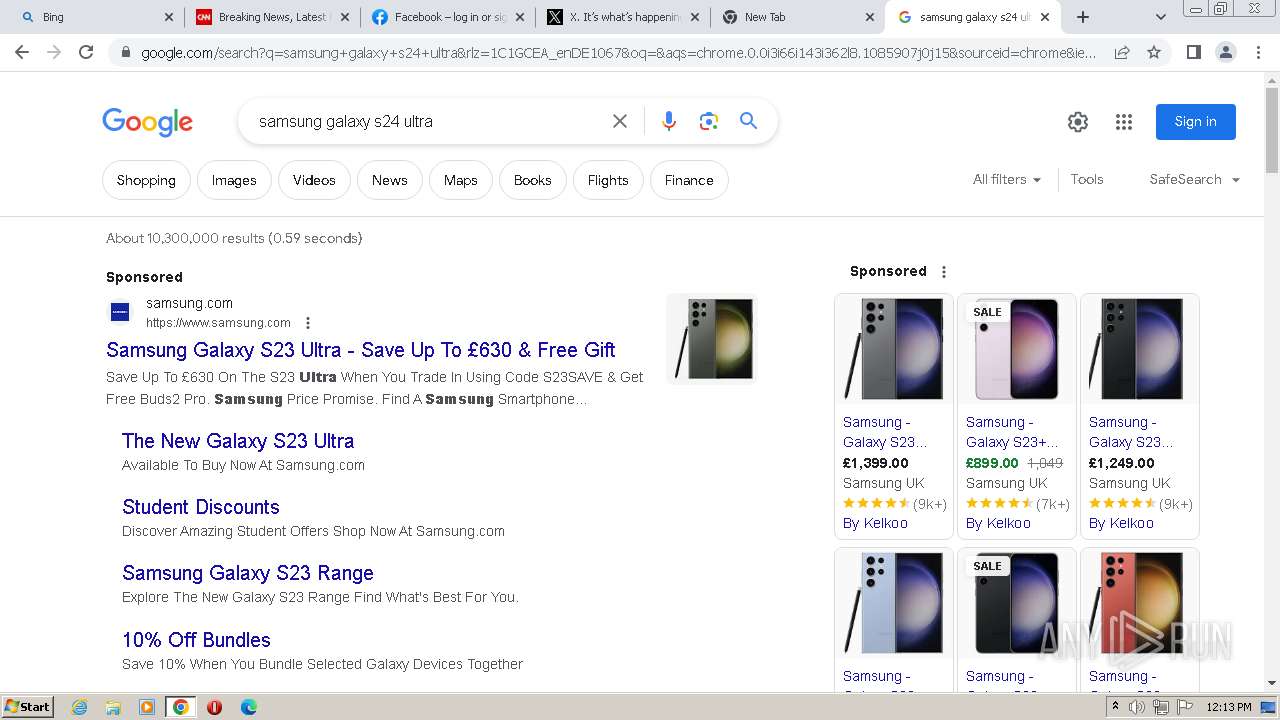Open the ad options dots beside samsung.com

point(308,323)
